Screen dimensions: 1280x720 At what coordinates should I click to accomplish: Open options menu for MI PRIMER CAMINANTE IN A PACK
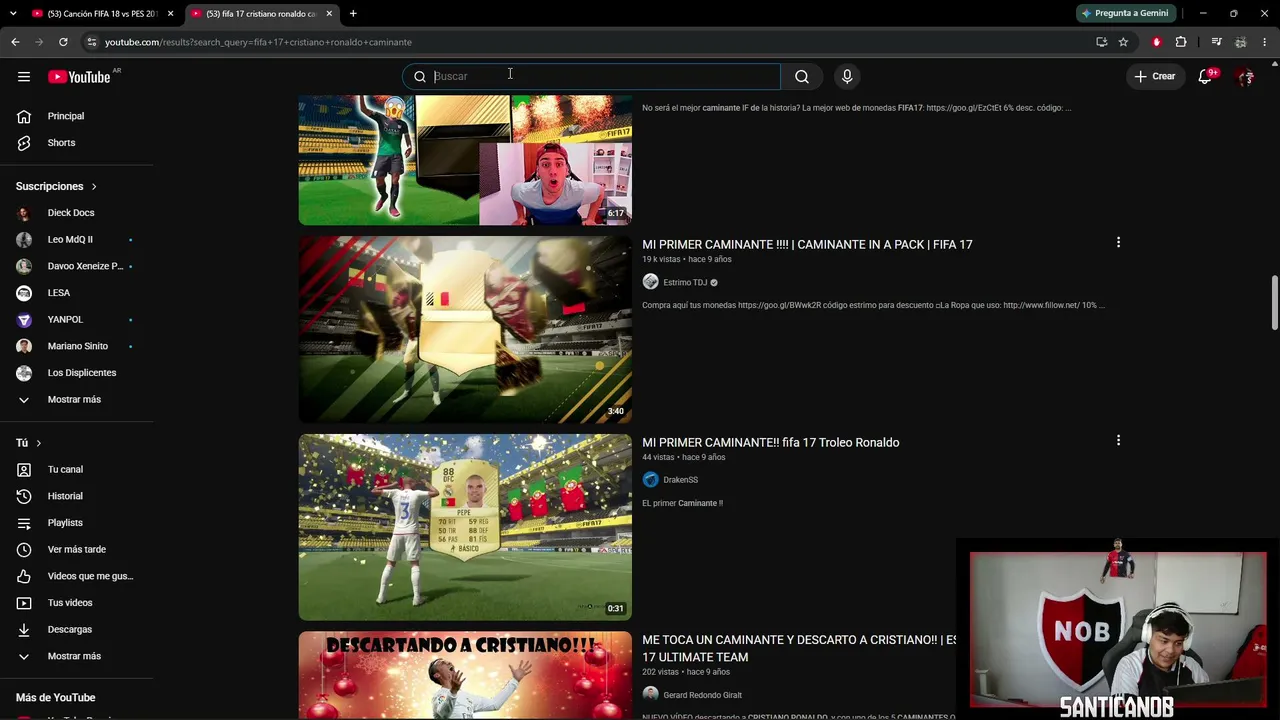[1118, 242]
